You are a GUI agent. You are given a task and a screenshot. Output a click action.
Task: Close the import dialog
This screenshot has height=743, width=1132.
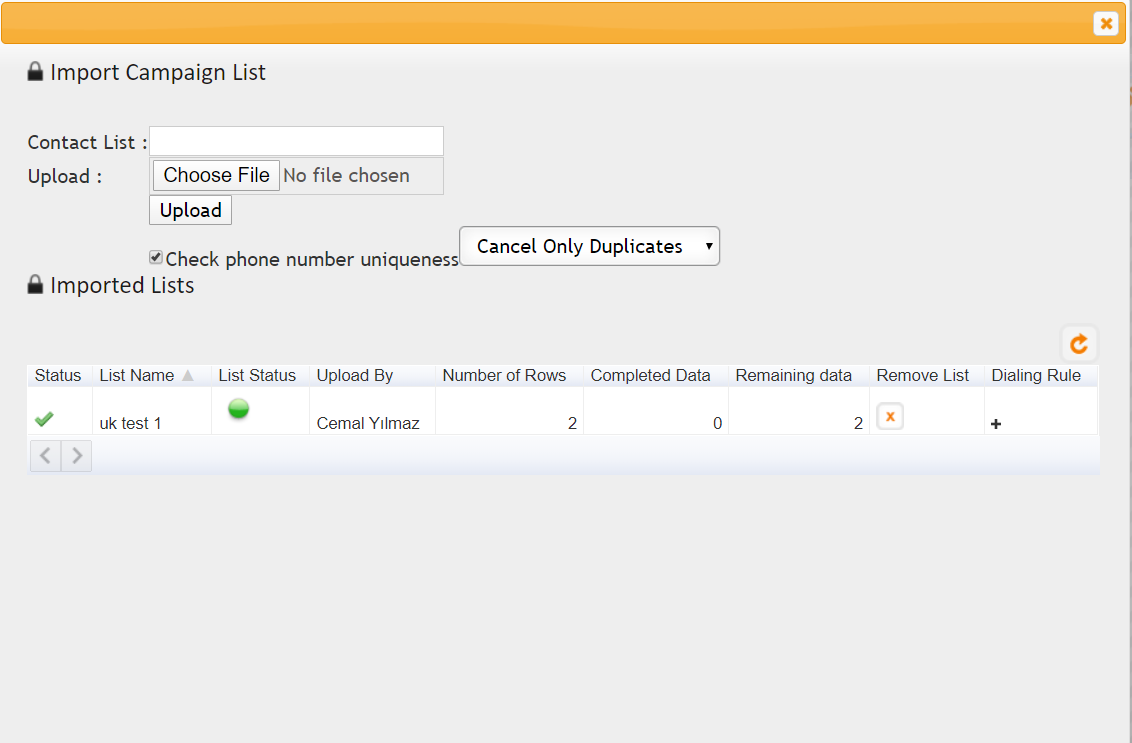(1106, 24)
